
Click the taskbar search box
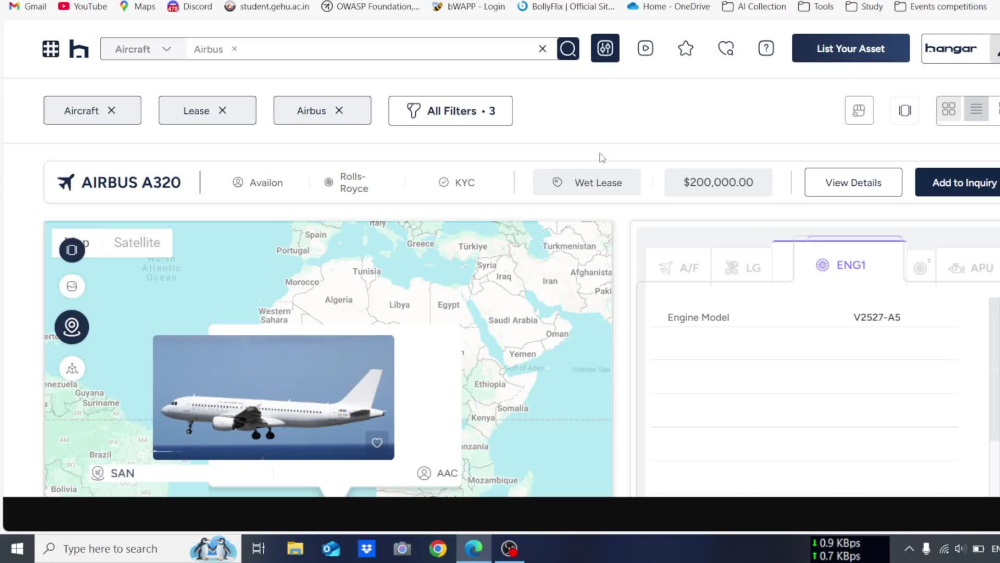(137, 548)
